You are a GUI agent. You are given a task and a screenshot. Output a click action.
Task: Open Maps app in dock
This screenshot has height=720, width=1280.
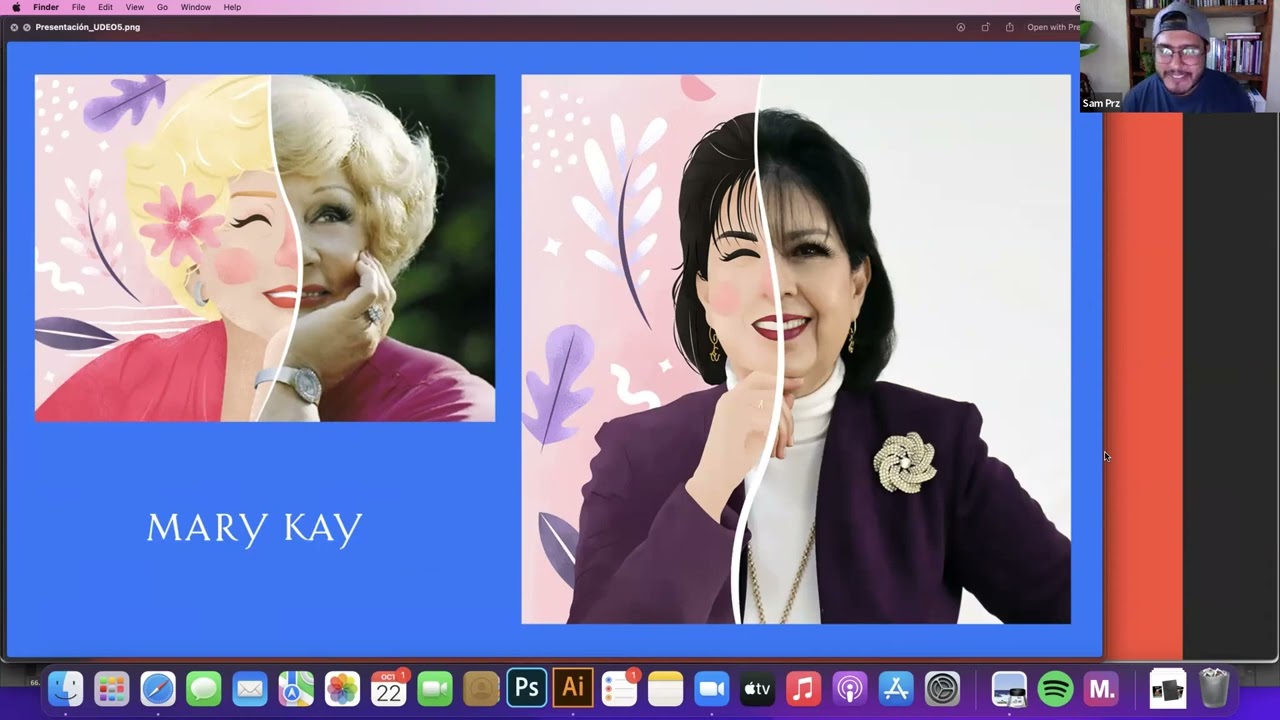(296, 688)
